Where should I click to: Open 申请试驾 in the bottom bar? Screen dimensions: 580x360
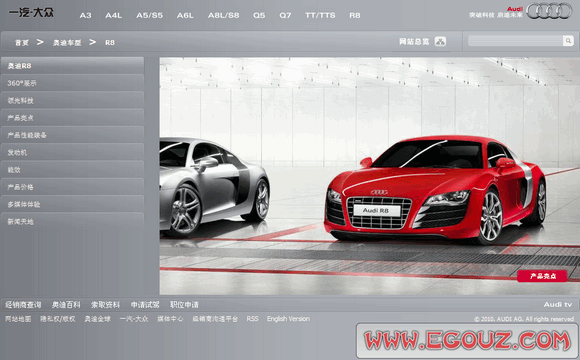[145, 305]
